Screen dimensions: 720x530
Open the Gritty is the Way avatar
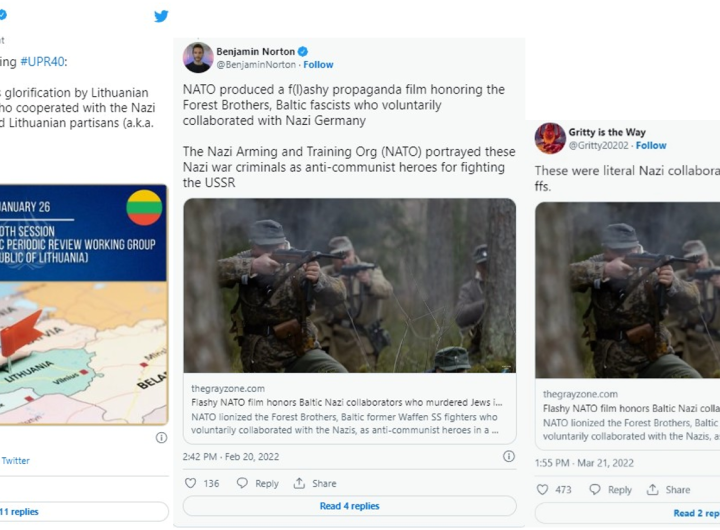(x=550, y=138)
